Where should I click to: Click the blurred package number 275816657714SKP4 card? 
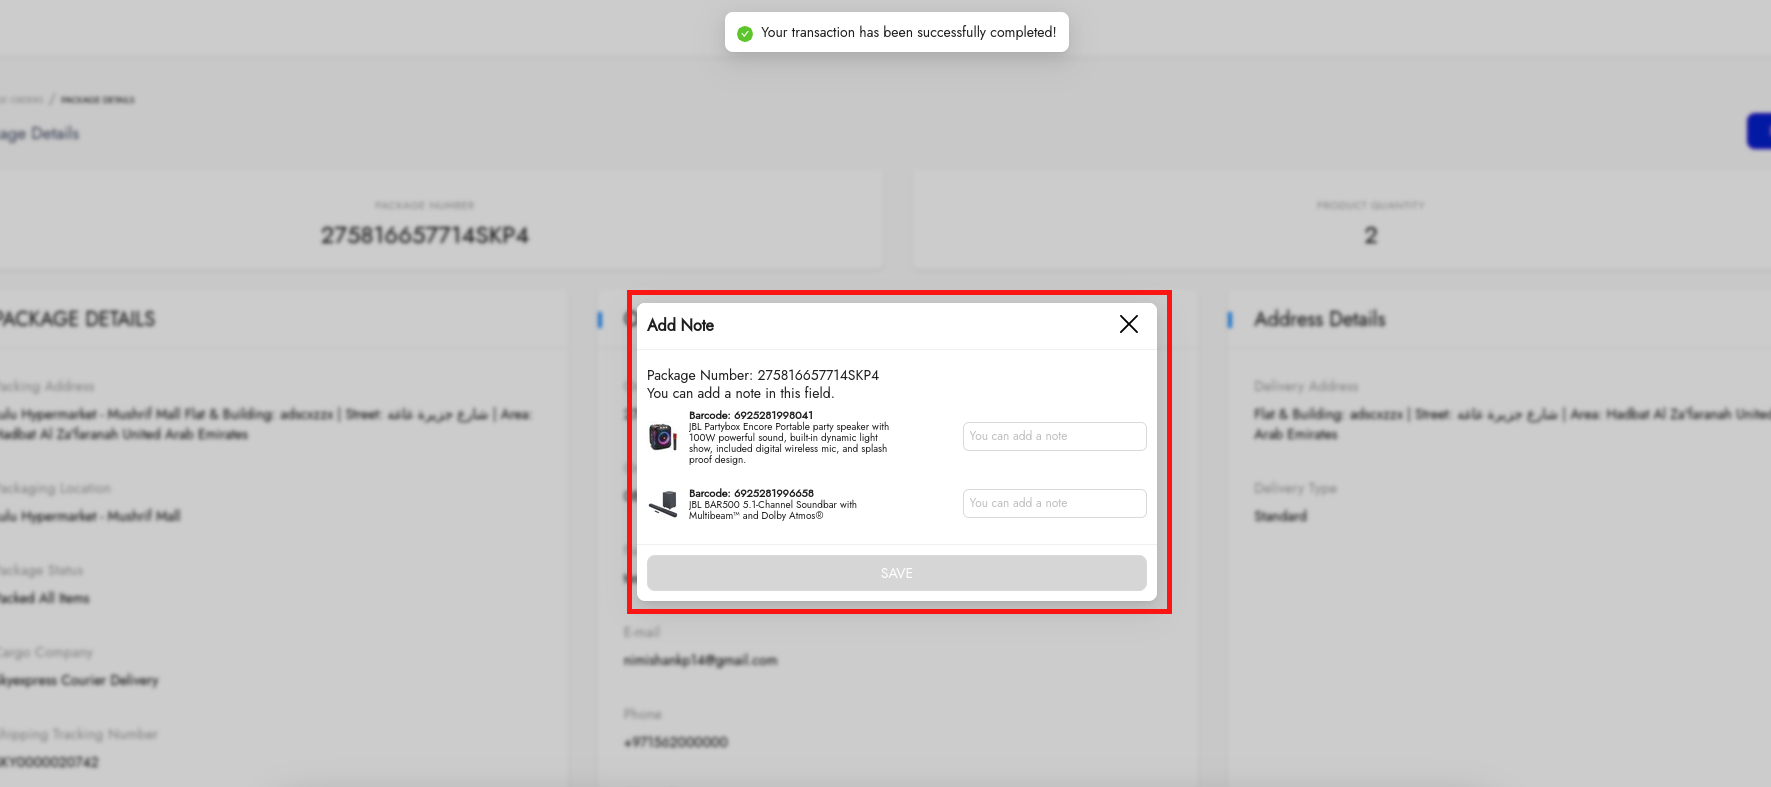click(x=424, y=235)
